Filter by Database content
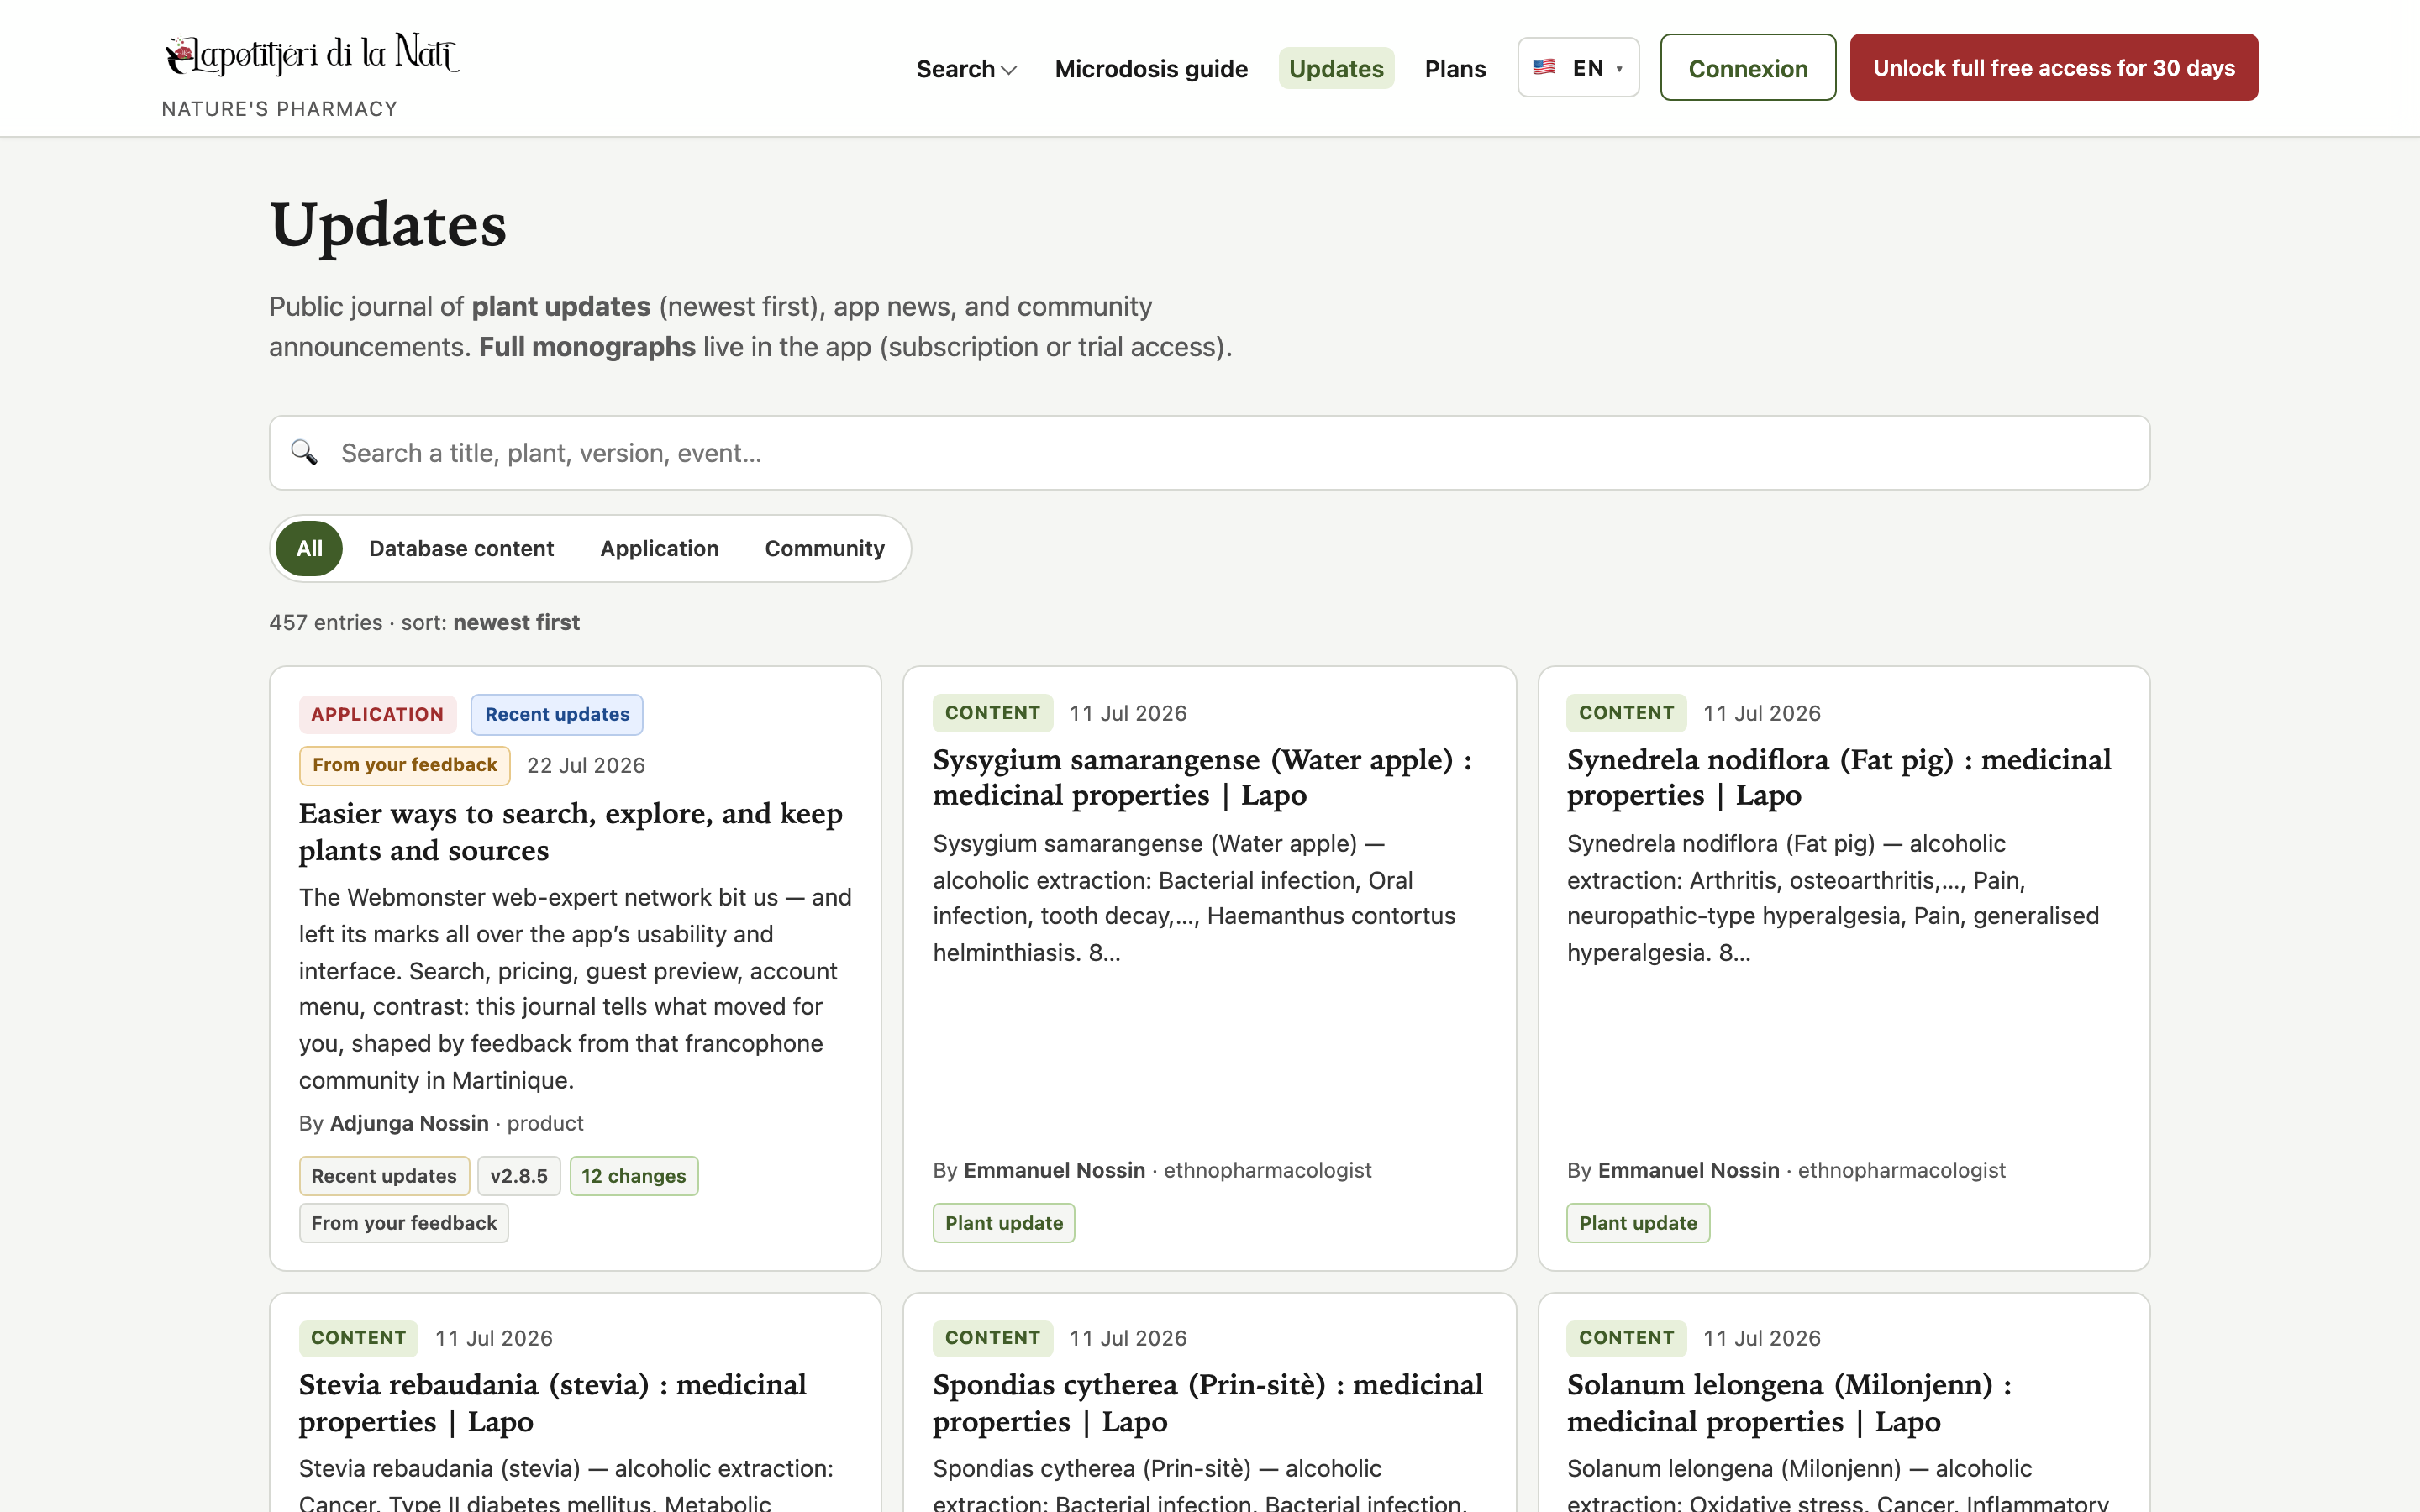The image size is (2420, 1512). point(461,548)
